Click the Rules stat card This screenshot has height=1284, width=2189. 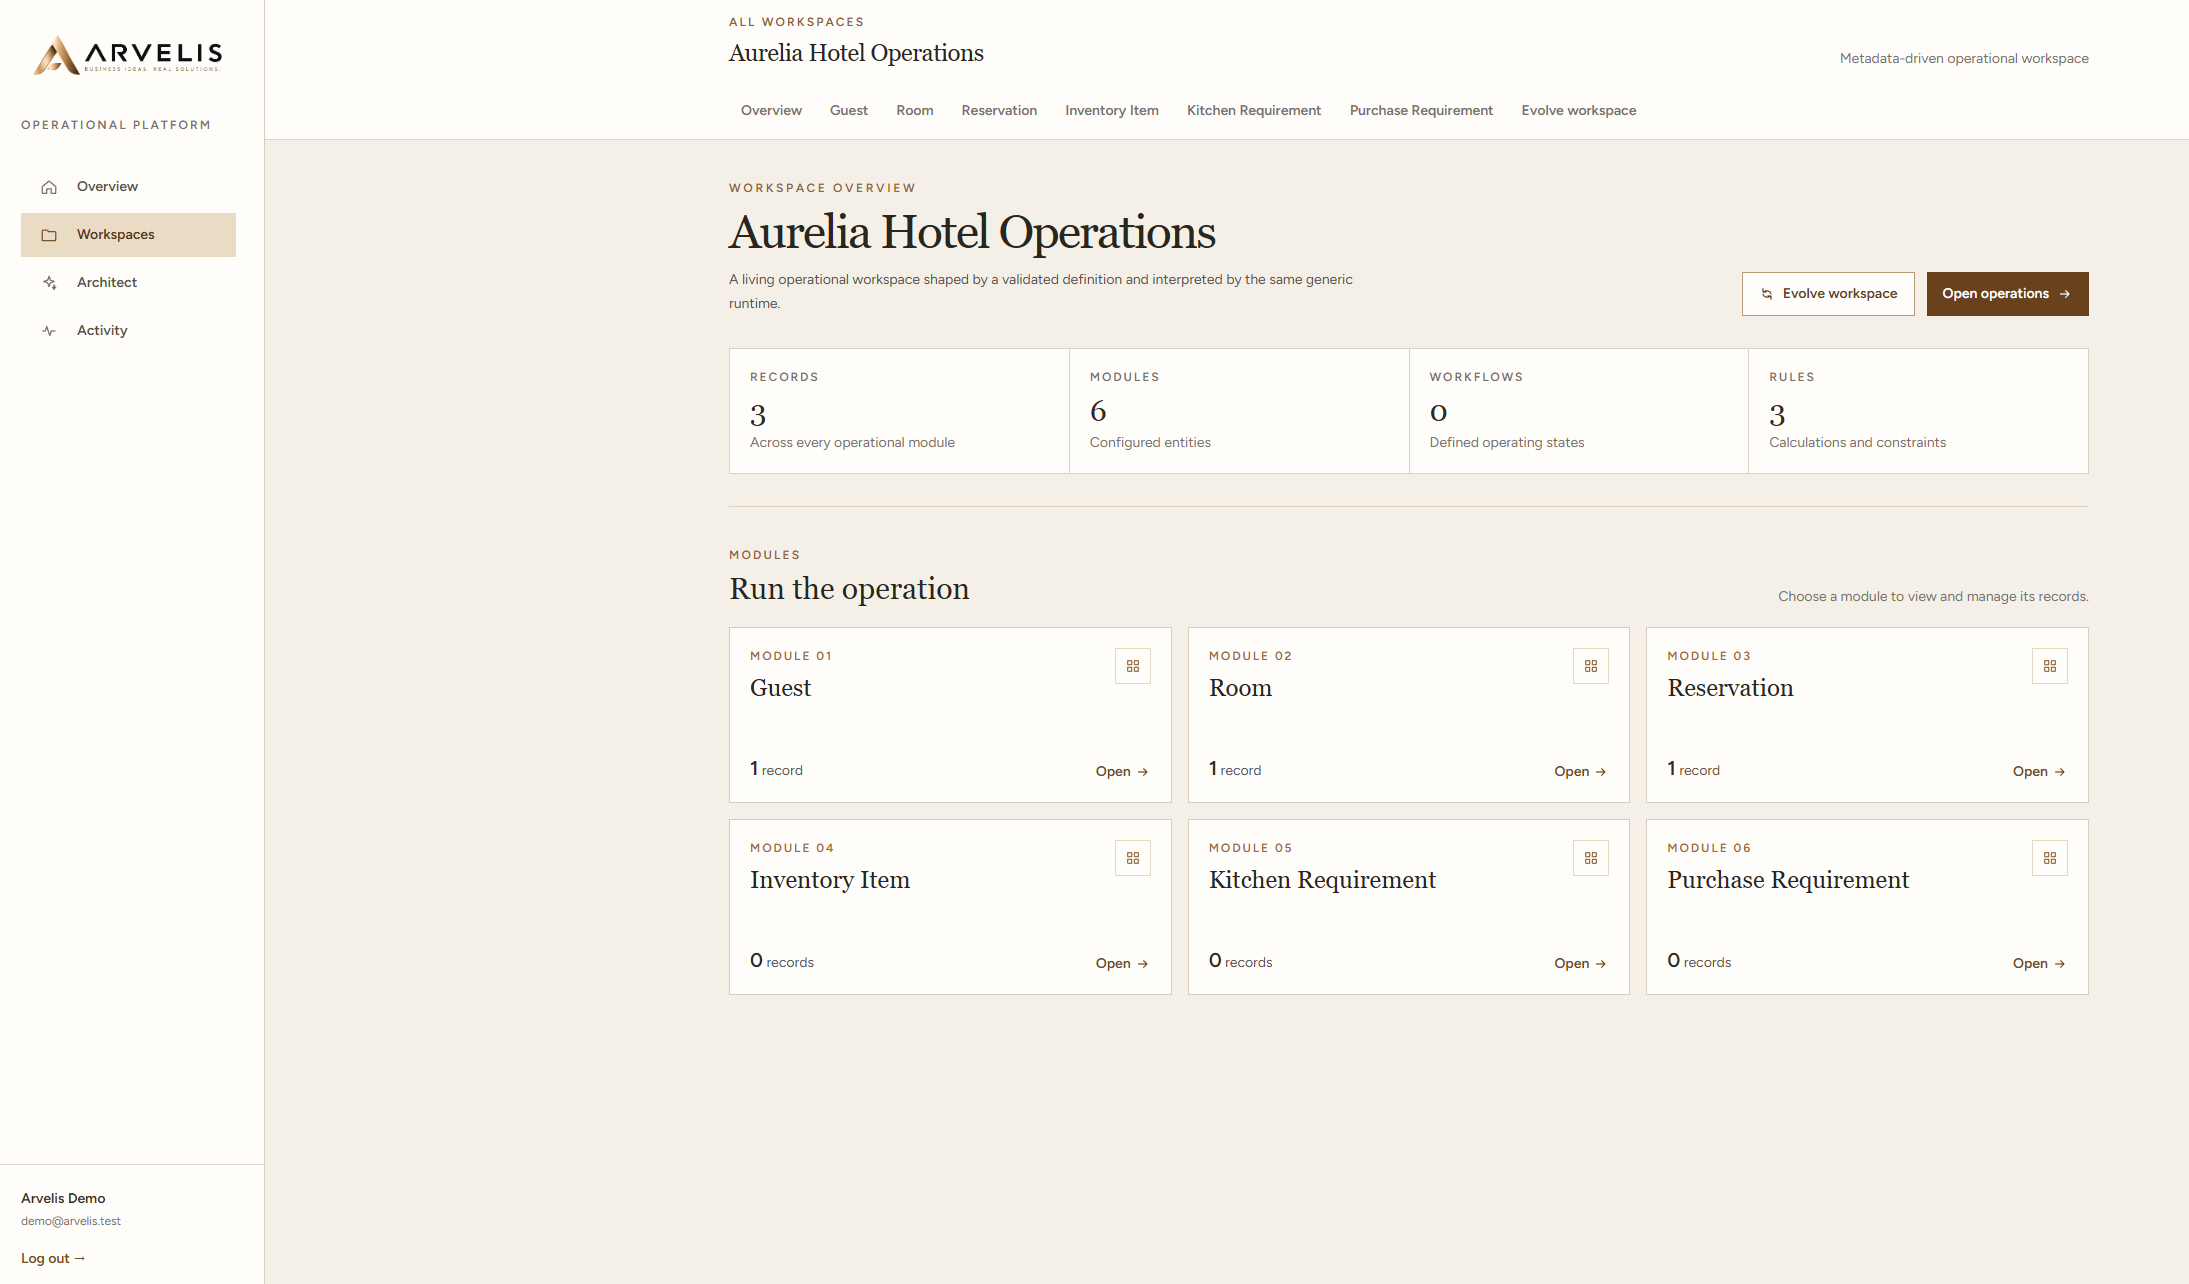[1918, 411]
